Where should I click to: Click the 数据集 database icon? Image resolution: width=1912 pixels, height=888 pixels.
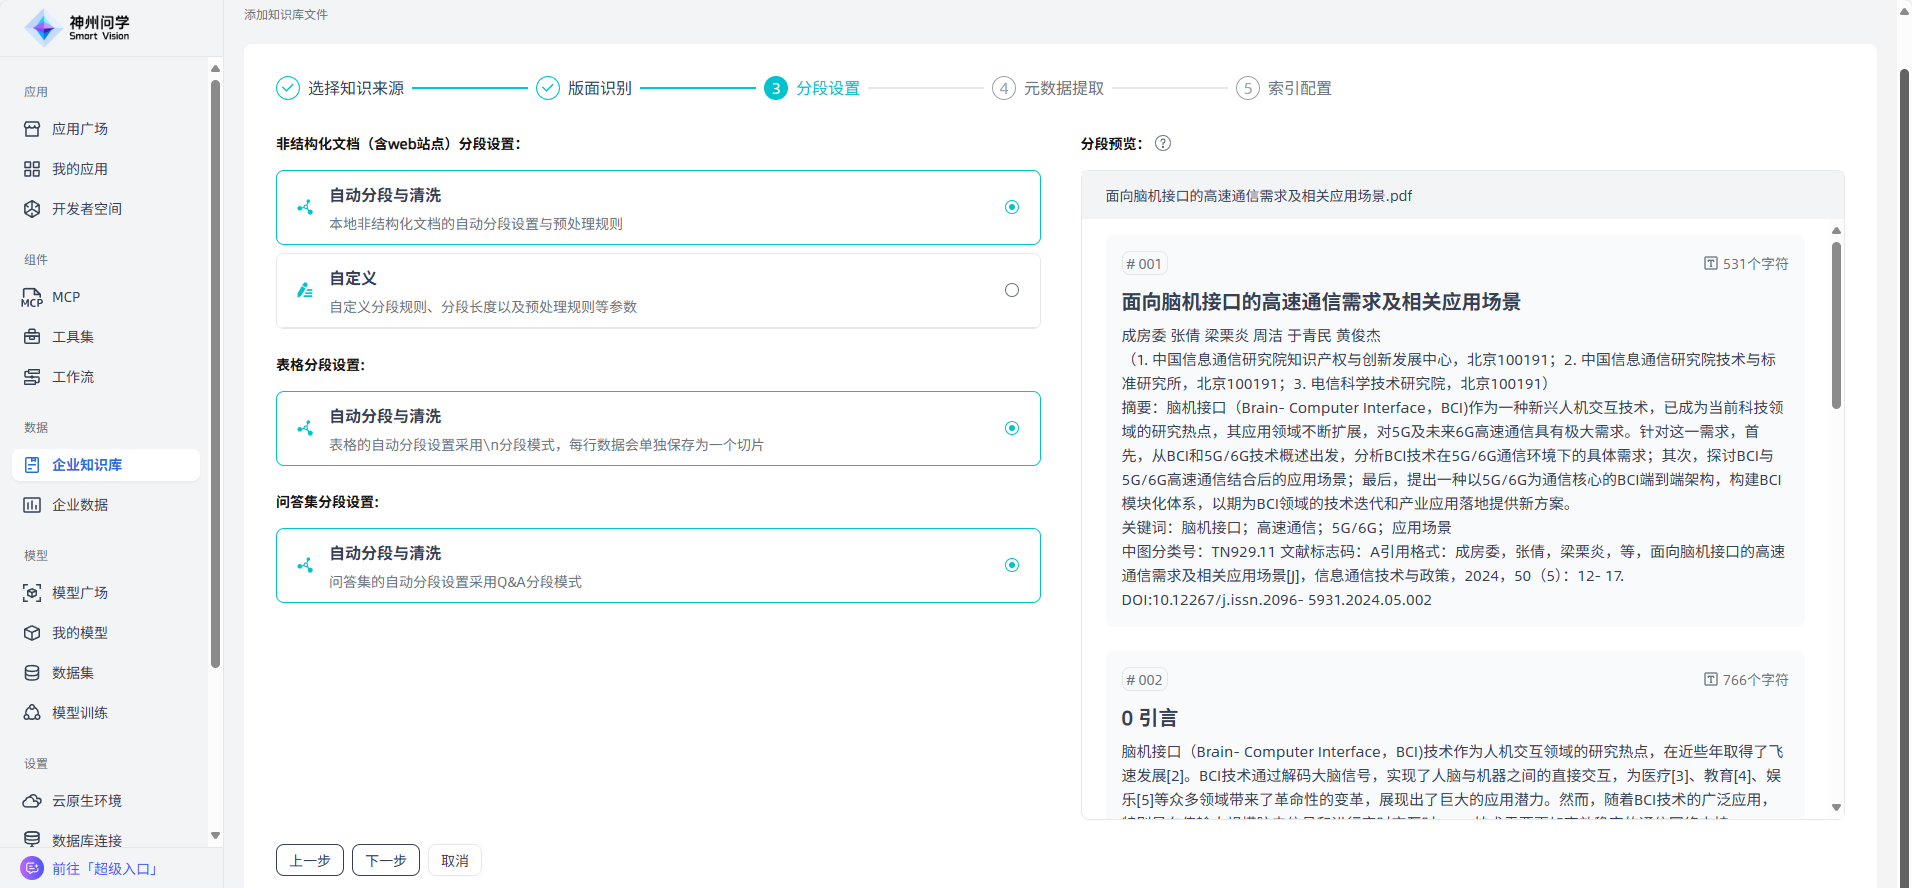tap(32, 673)
